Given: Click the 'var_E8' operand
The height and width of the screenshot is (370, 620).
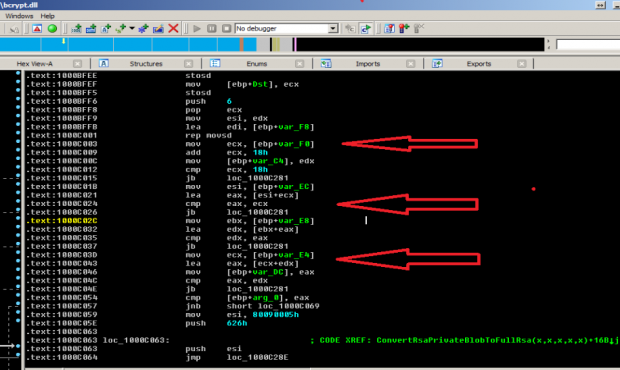Looking at the screenshot, I should click(294, 221).
